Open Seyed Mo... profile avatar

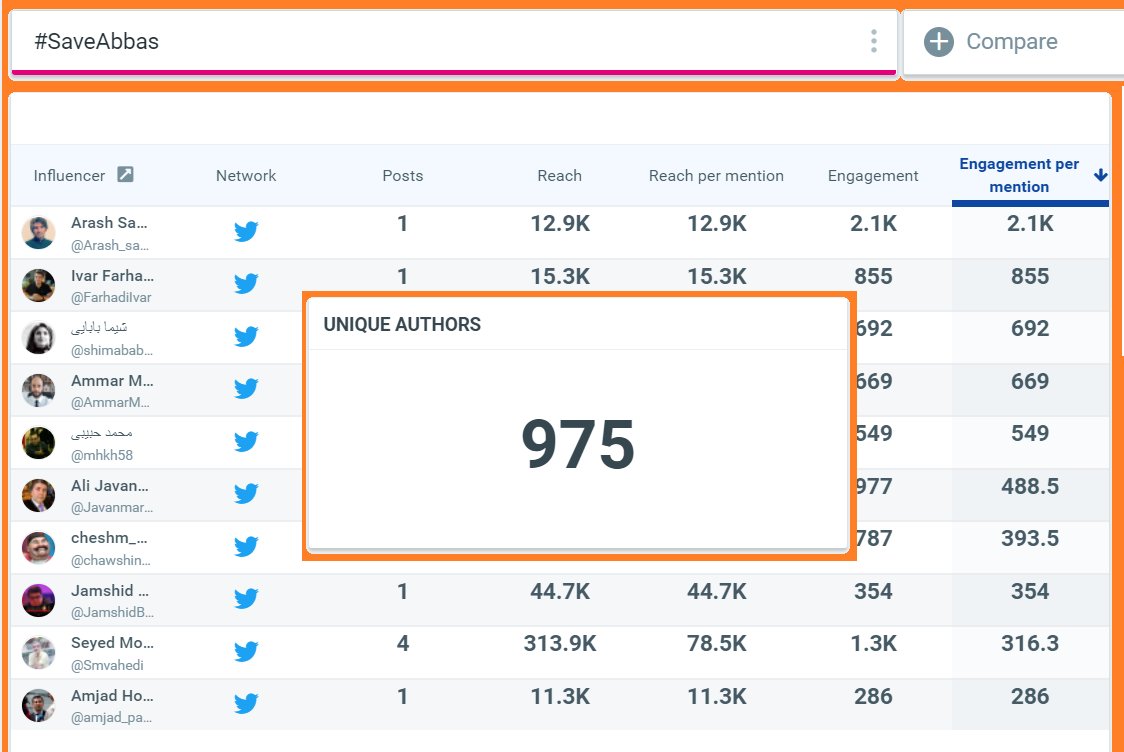click(x=39, y=653)
